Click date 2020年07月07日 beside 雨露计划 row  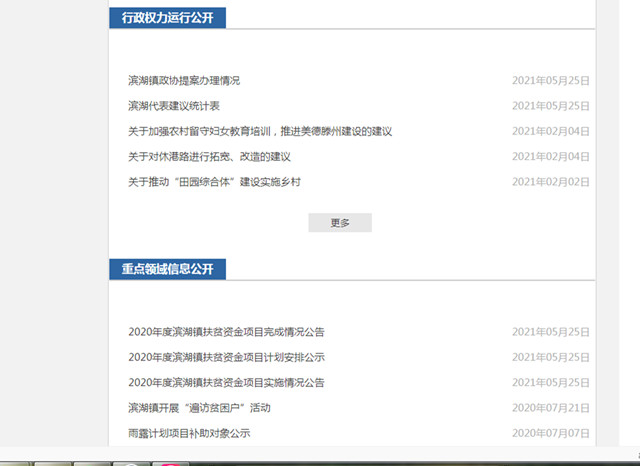pos(551,433)
